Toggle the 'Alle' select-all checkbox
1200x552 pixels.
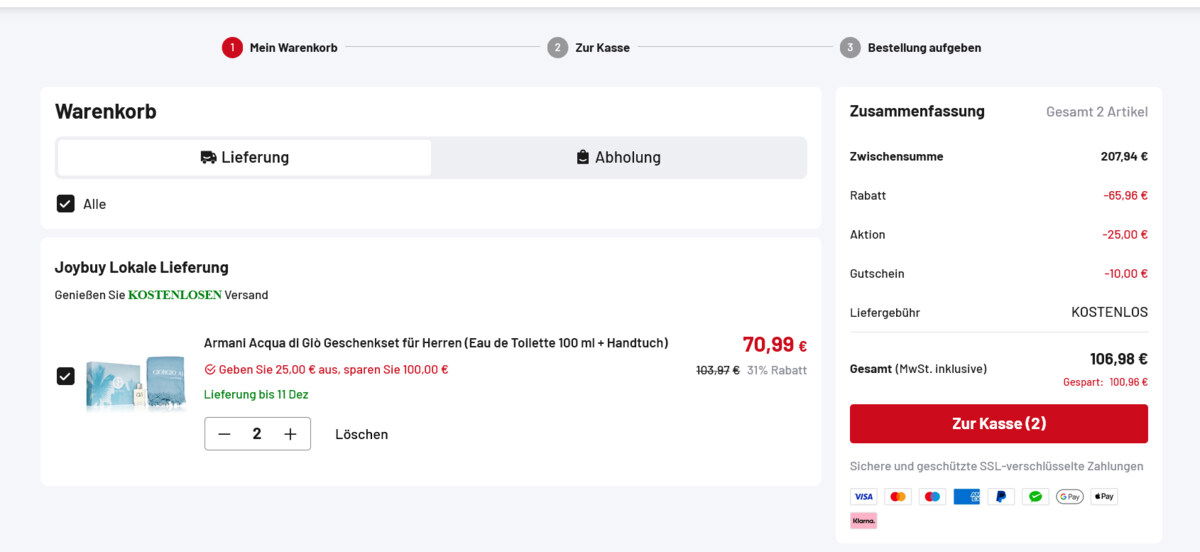point(66,204)
